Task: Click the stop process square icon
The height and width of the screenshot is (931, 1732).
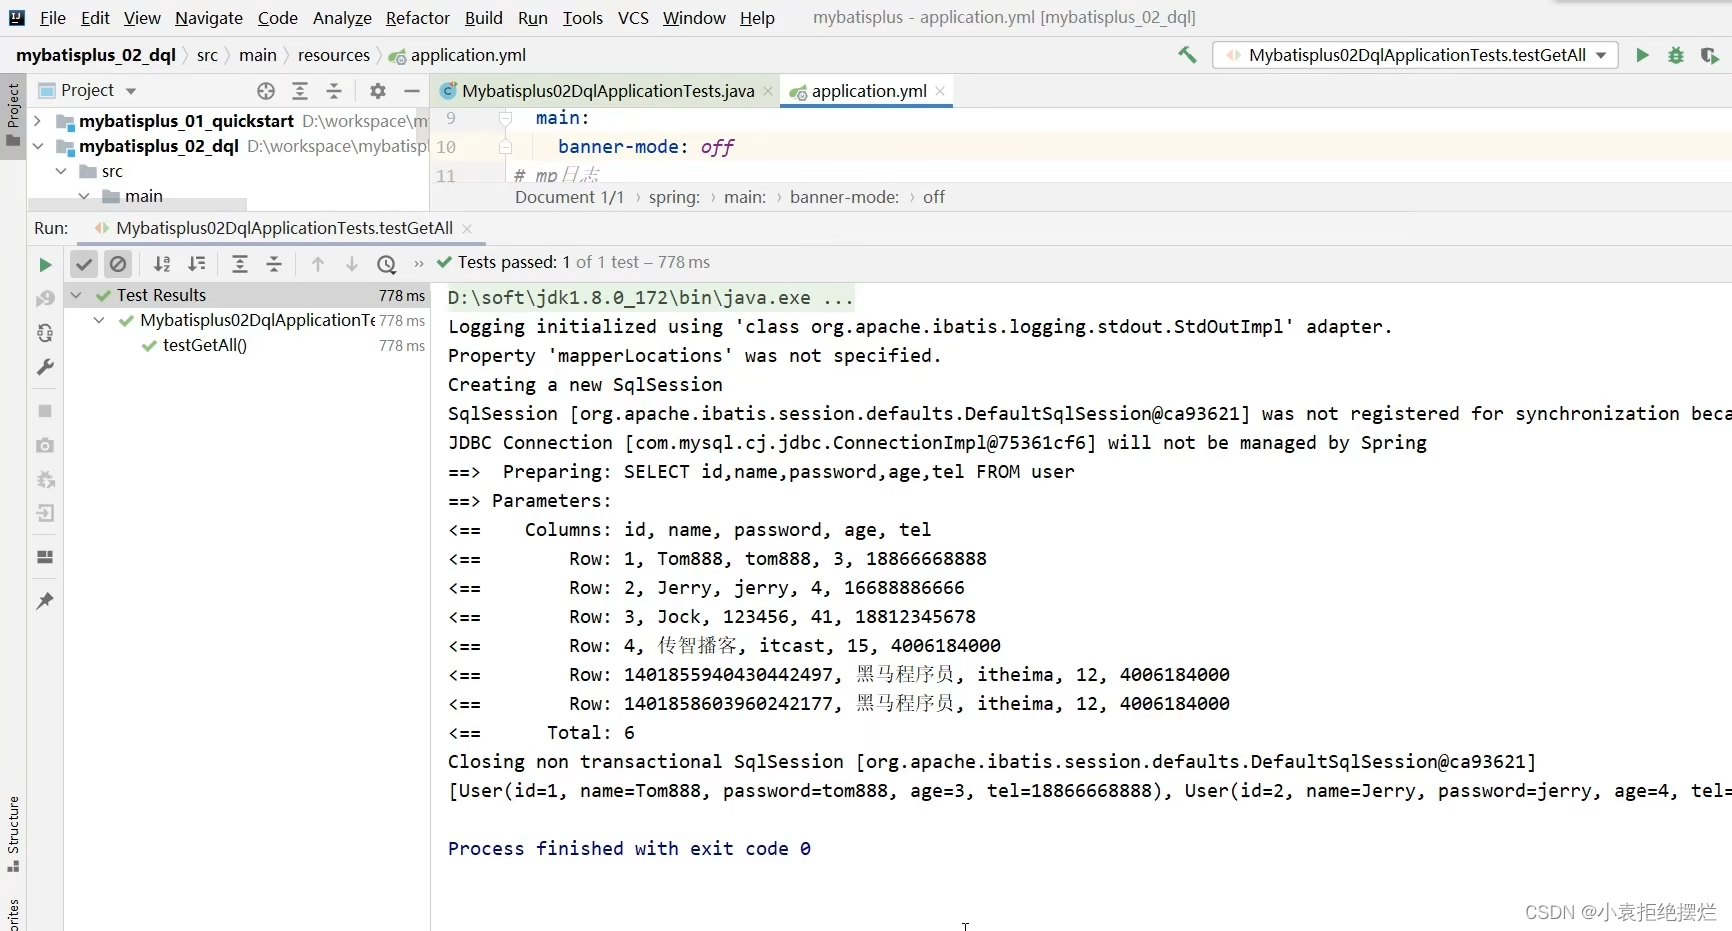Action: point(45,411)
